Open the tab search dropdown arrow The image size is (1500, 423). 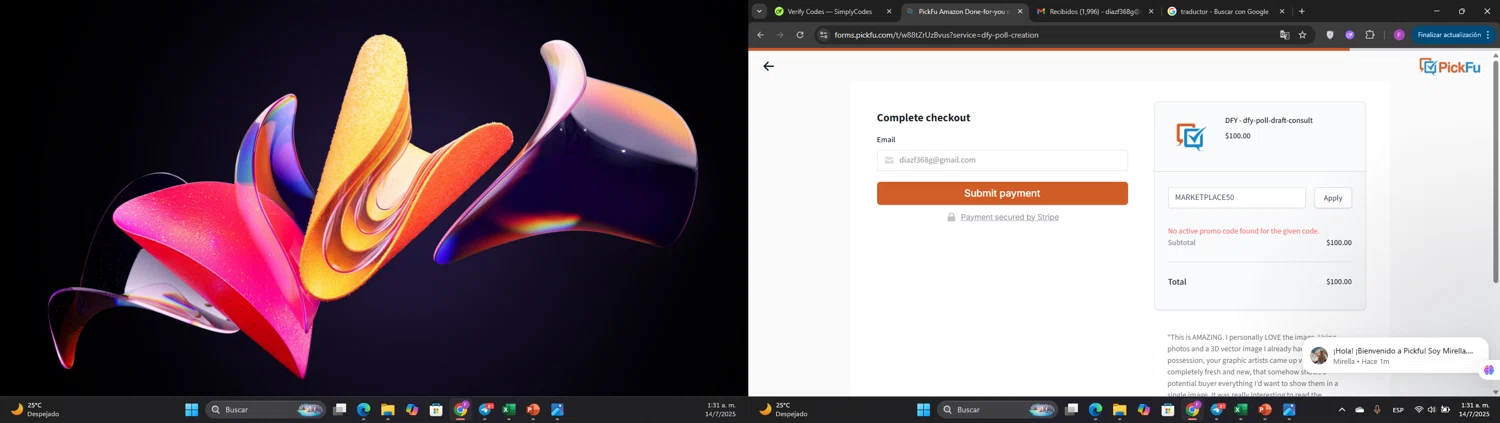tap(759, 12)
